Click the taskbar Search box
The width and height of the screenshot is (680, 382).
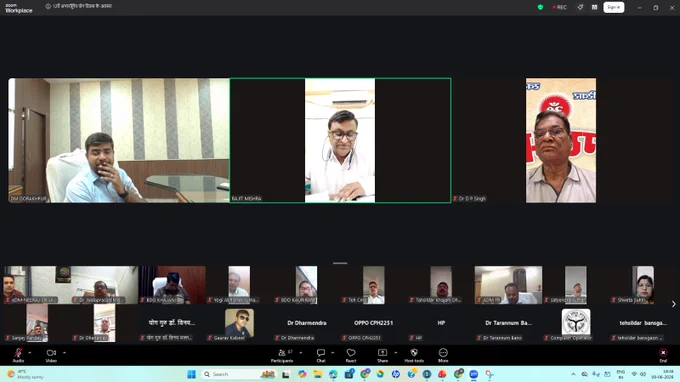click(239, 374)
